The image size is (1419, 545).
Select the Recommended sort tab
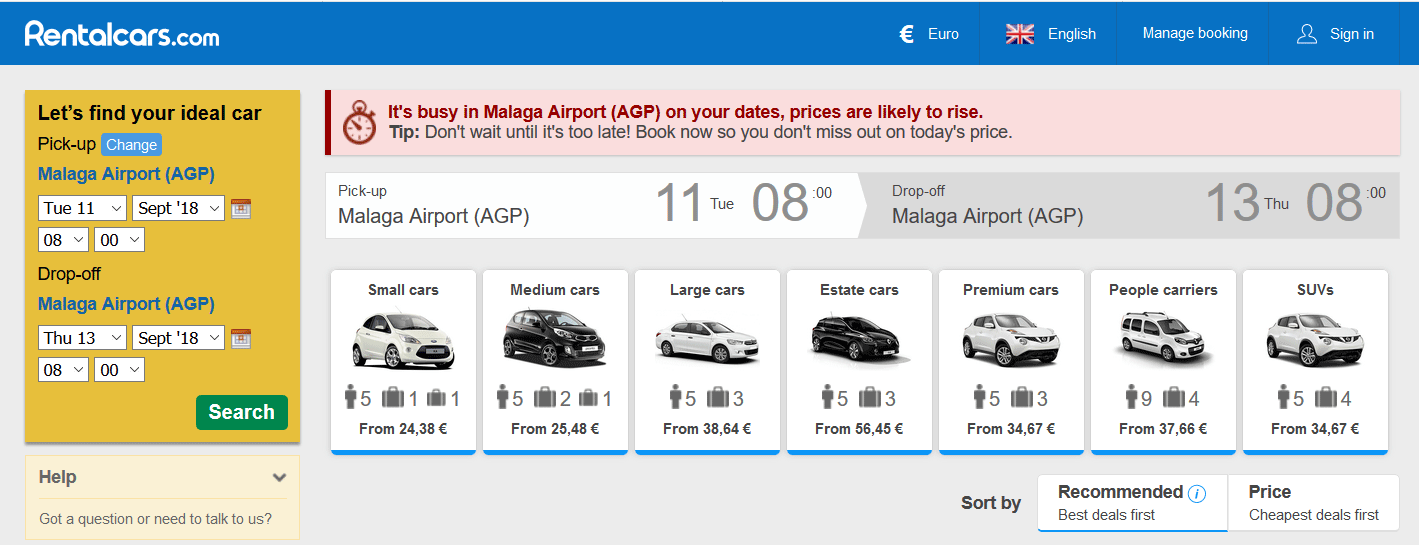[1132, 503]
